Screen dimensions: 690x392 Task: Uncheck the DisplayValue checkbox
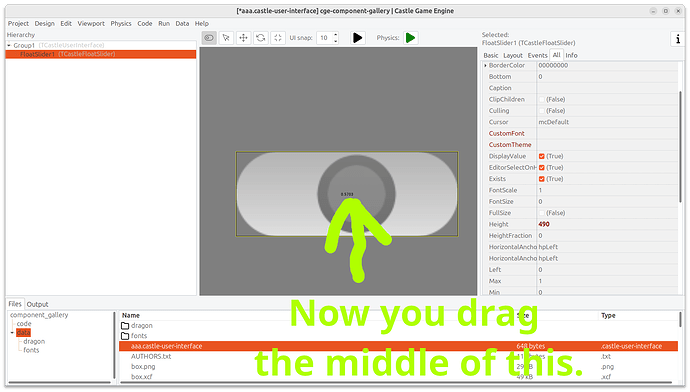(542, 156)
